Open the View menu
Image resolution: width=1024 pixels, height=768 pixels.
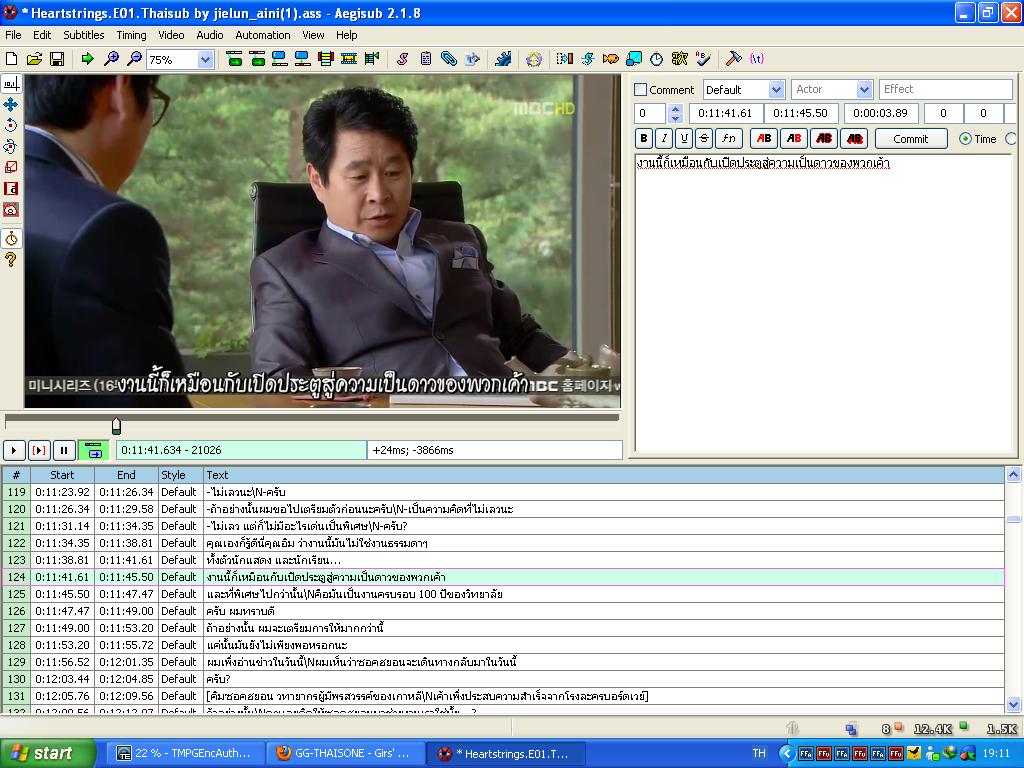(x=313, y=35)
